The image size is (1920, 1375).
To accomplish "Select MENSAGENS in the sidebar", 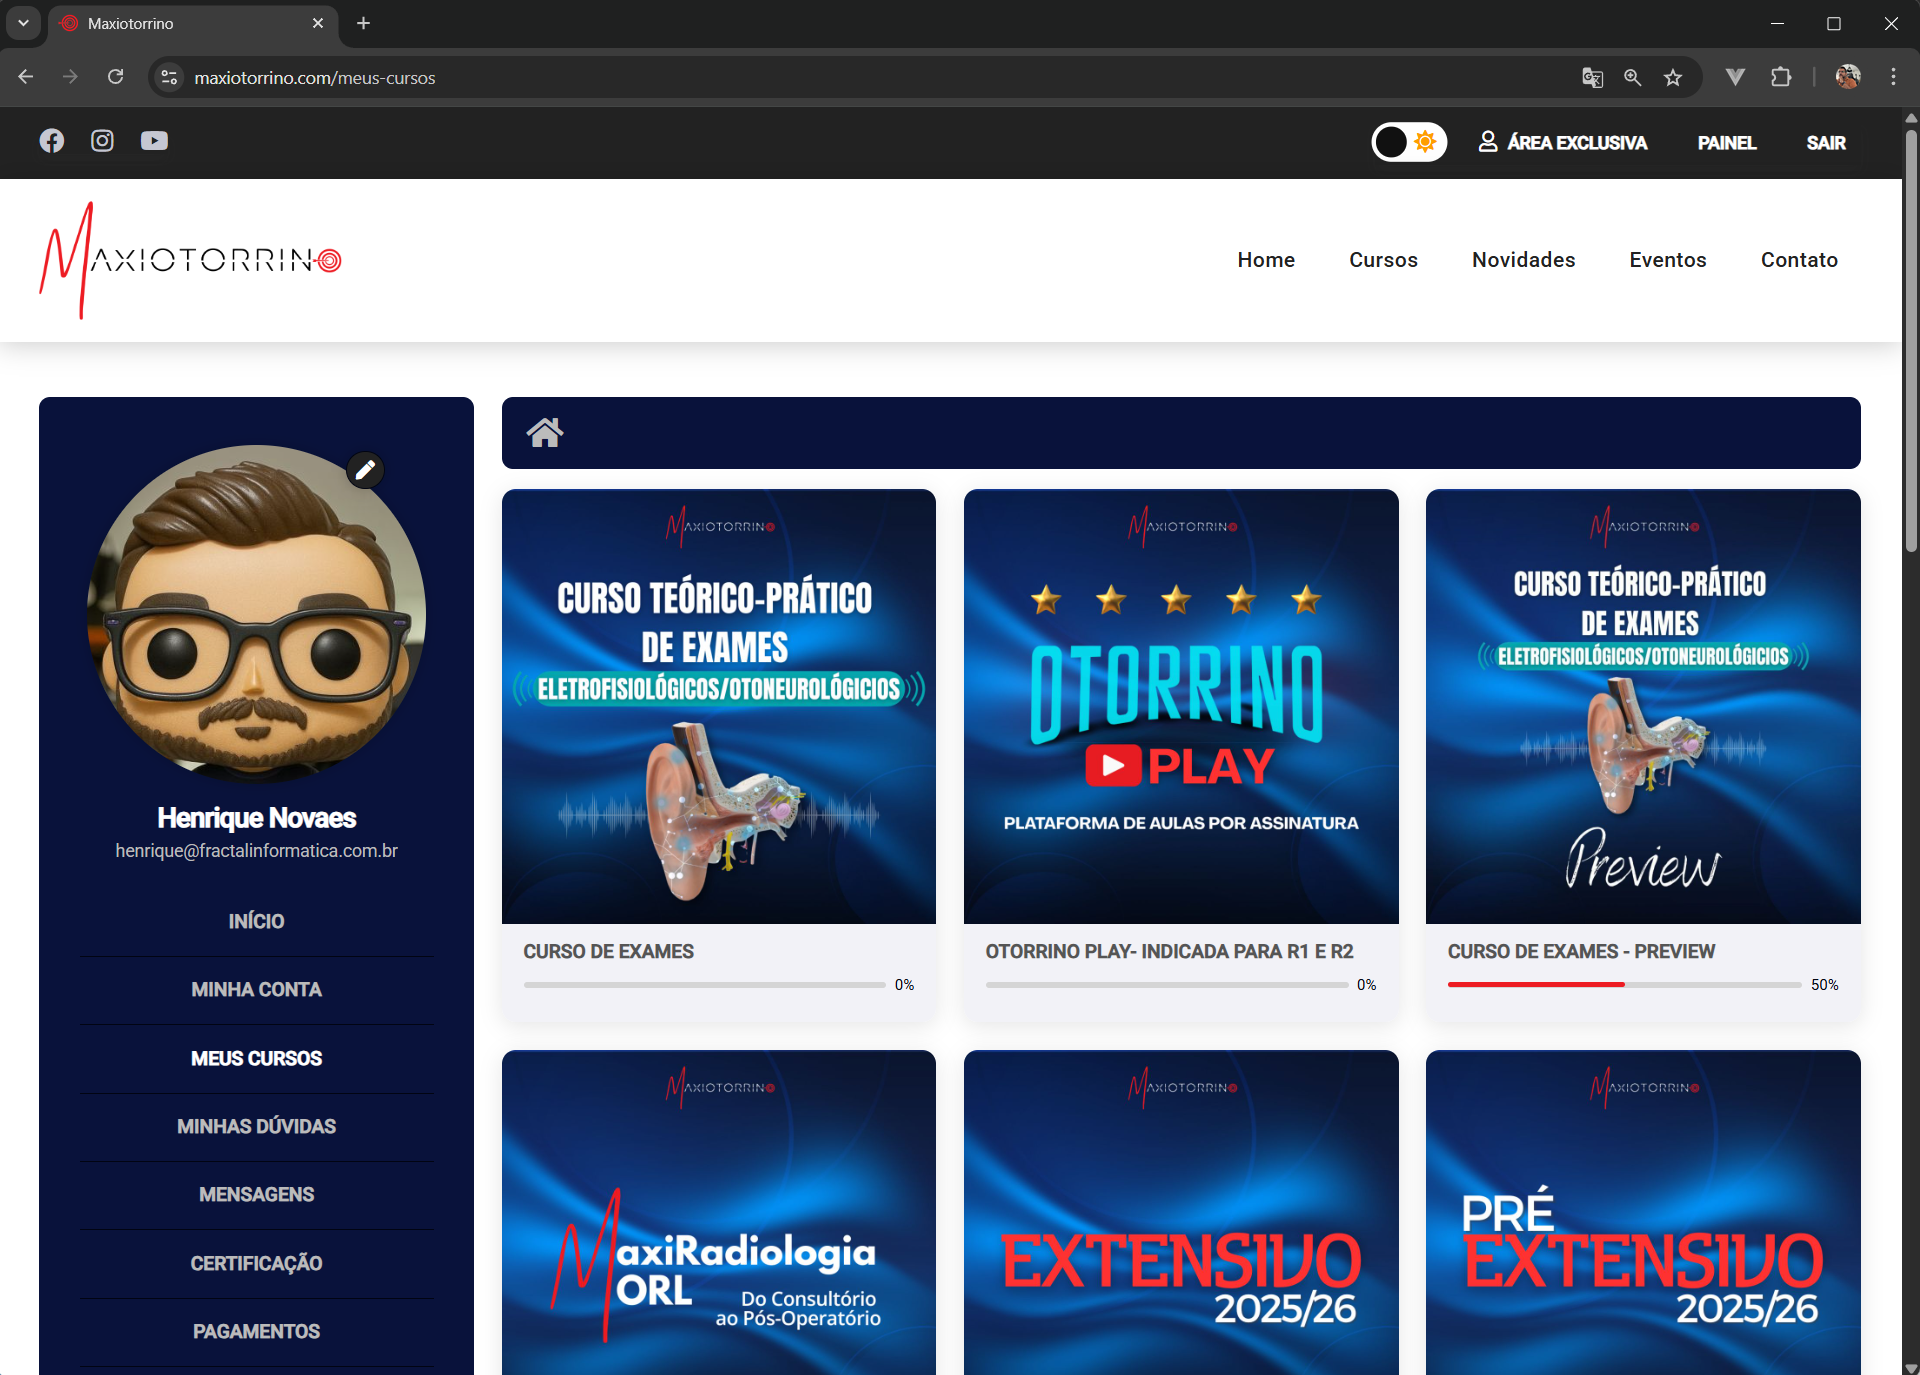I will (257, 1195).
